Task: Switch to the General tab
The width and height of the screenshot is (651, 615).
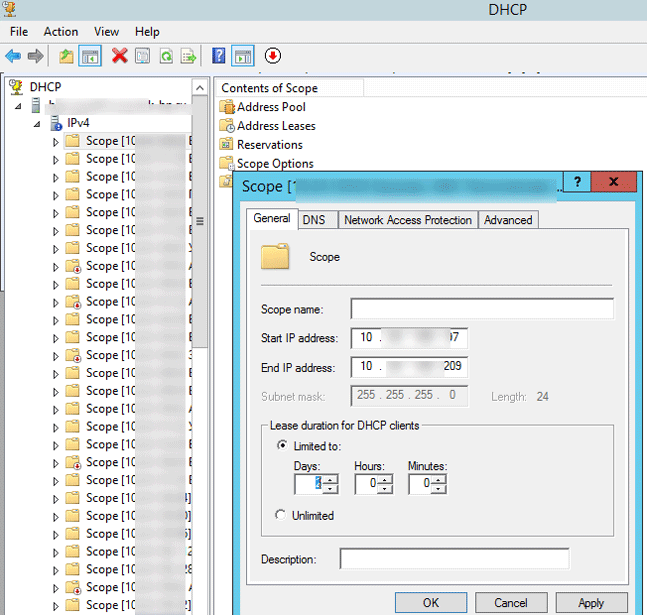Action: tap(272, 218)
